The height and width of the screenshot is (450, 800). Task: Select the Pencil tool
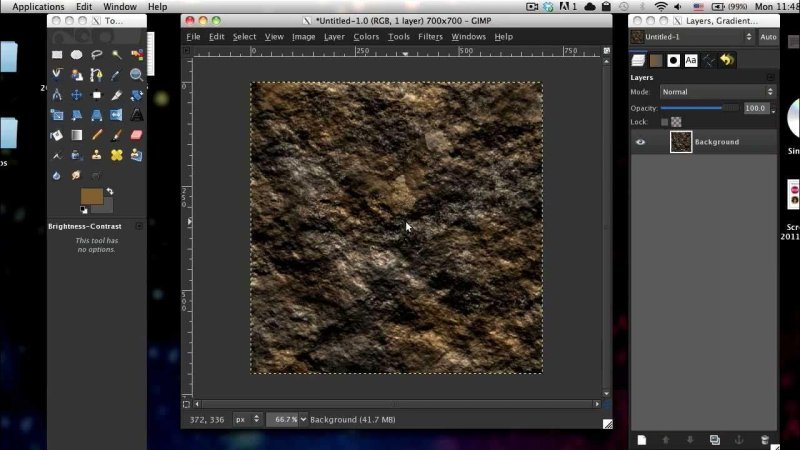(x=97, y=135)
